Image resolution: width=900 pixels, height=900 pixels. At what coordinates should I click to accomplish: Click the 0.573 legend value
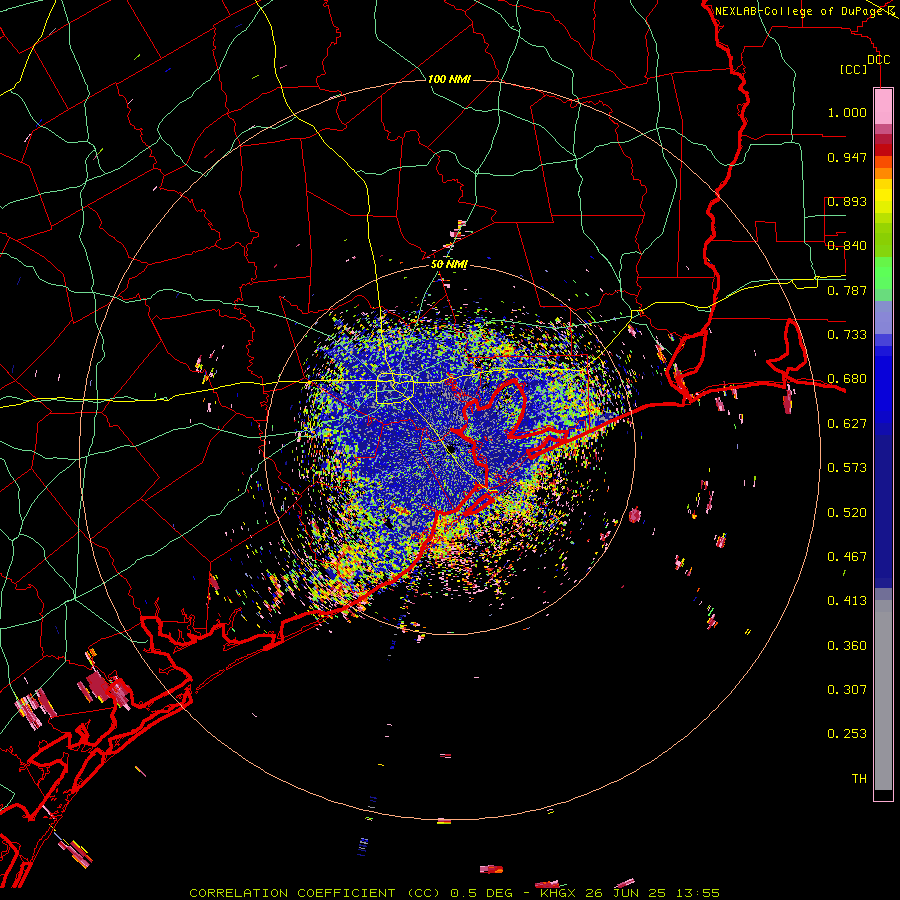tap(847, 468)
